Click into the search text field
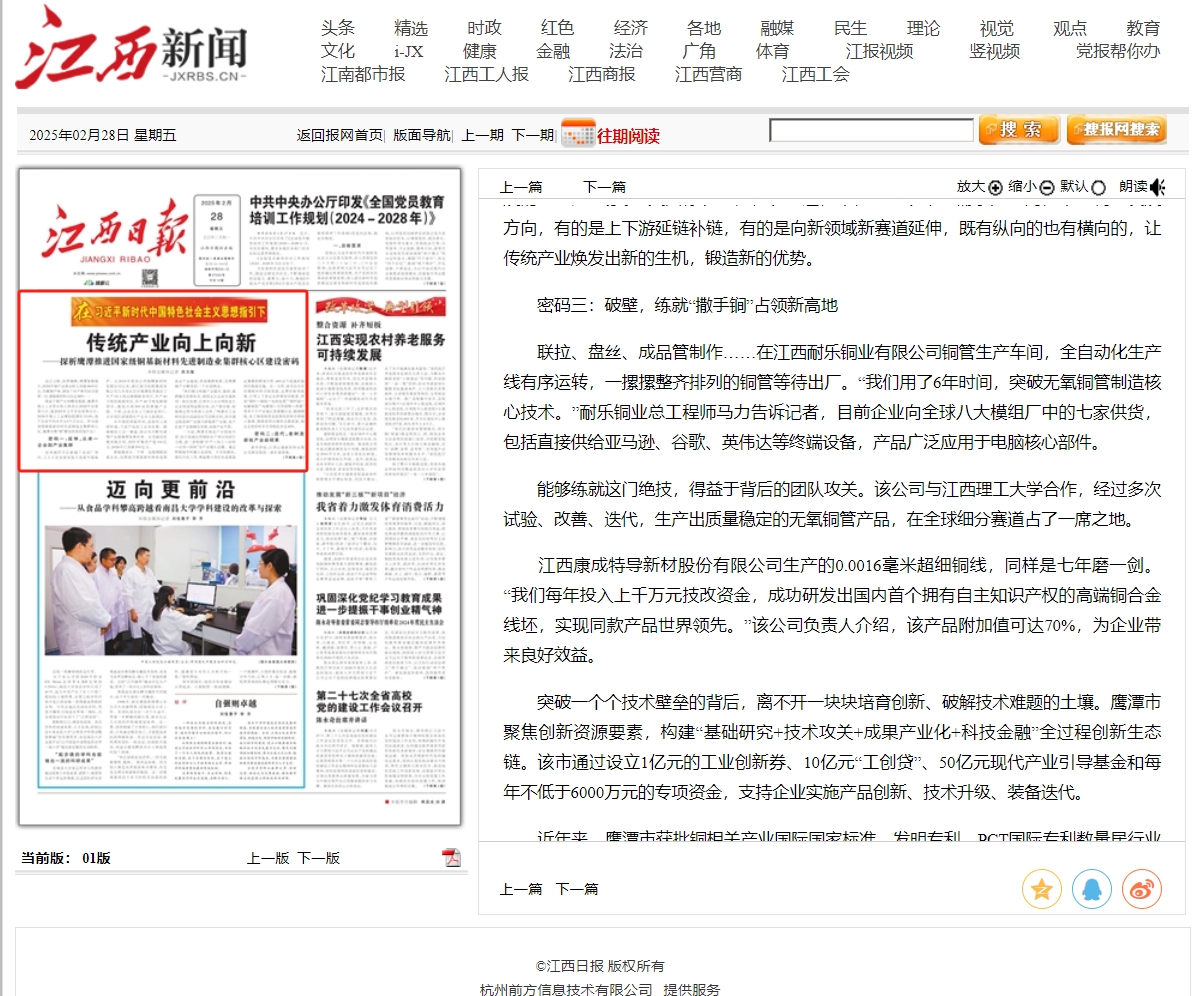 click(x=870, y=130)
